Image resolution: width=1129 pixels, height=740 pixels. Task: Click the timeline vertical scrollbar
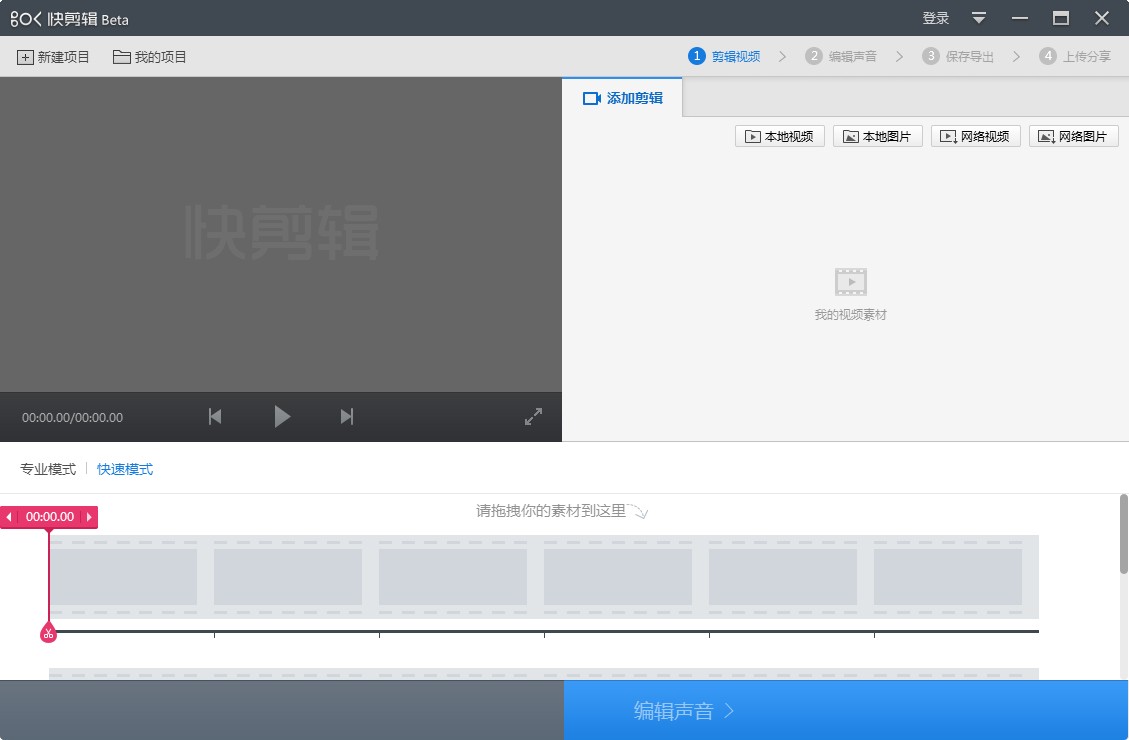click(1123, 534)
